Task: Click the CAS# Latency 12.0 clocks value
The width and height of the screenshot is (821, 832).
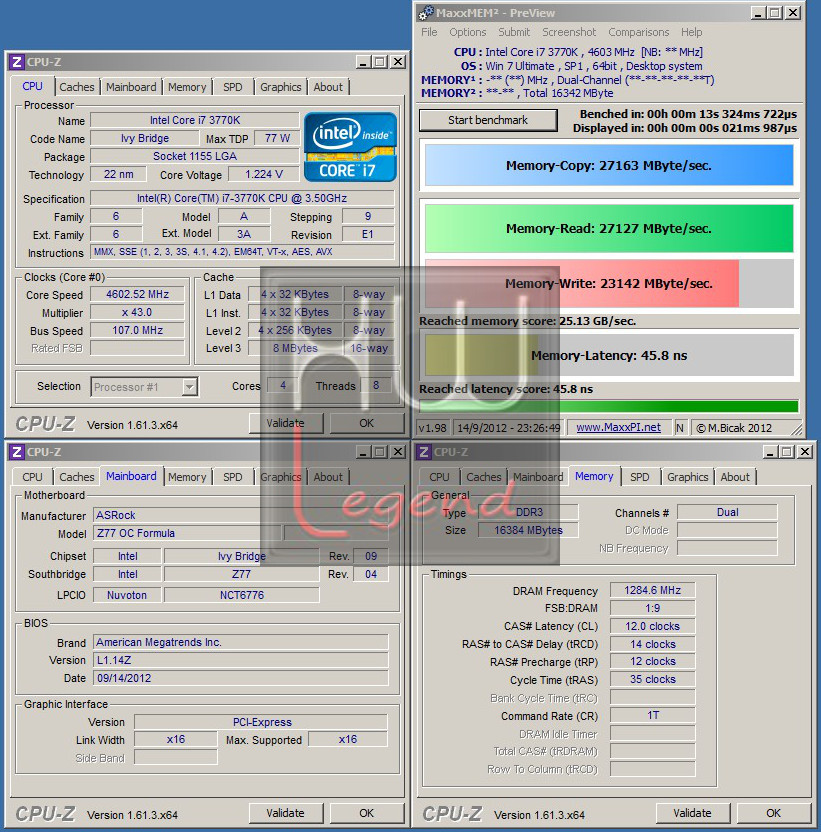Action: click(652, 627)
